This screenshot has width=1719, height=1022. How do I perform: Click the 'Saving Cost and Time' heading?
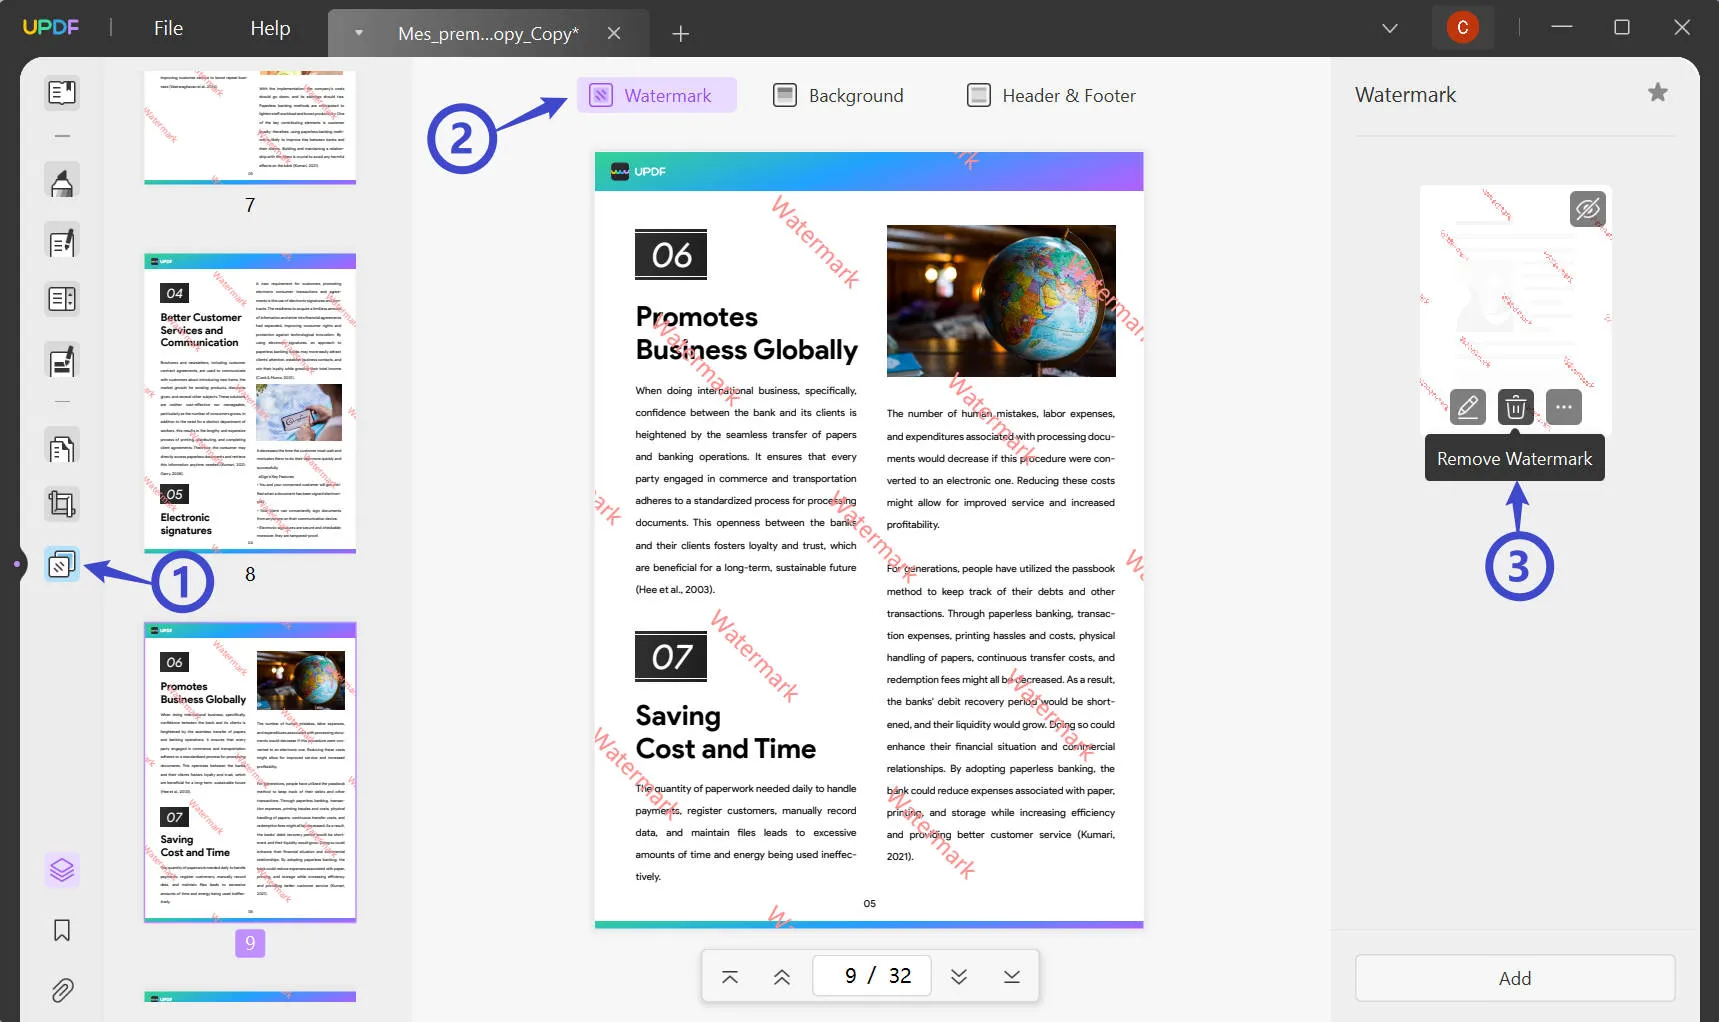click(726, 732)
